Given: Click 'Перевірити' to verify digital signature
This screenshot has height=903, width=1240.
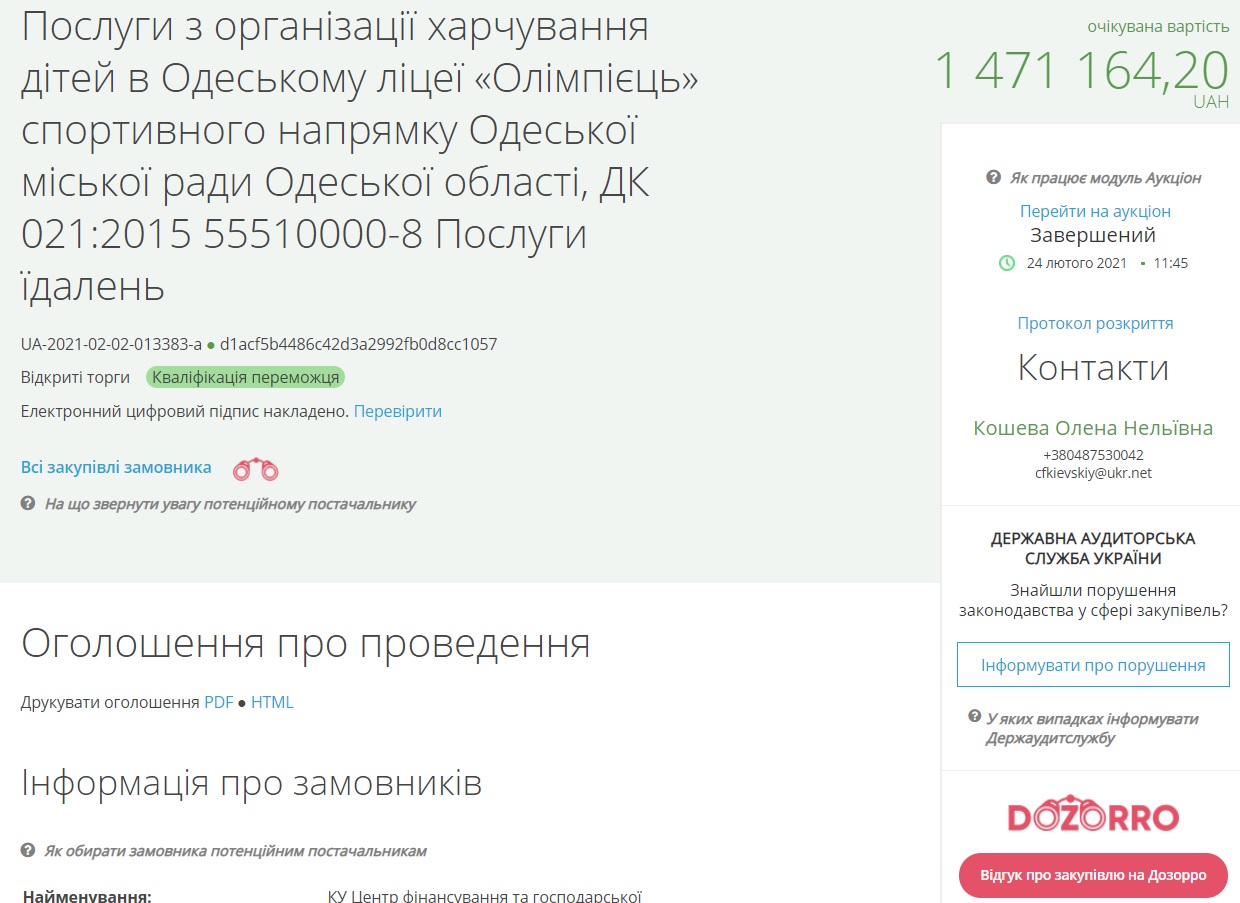Looking at the screenshot, I should pos(397,411).
